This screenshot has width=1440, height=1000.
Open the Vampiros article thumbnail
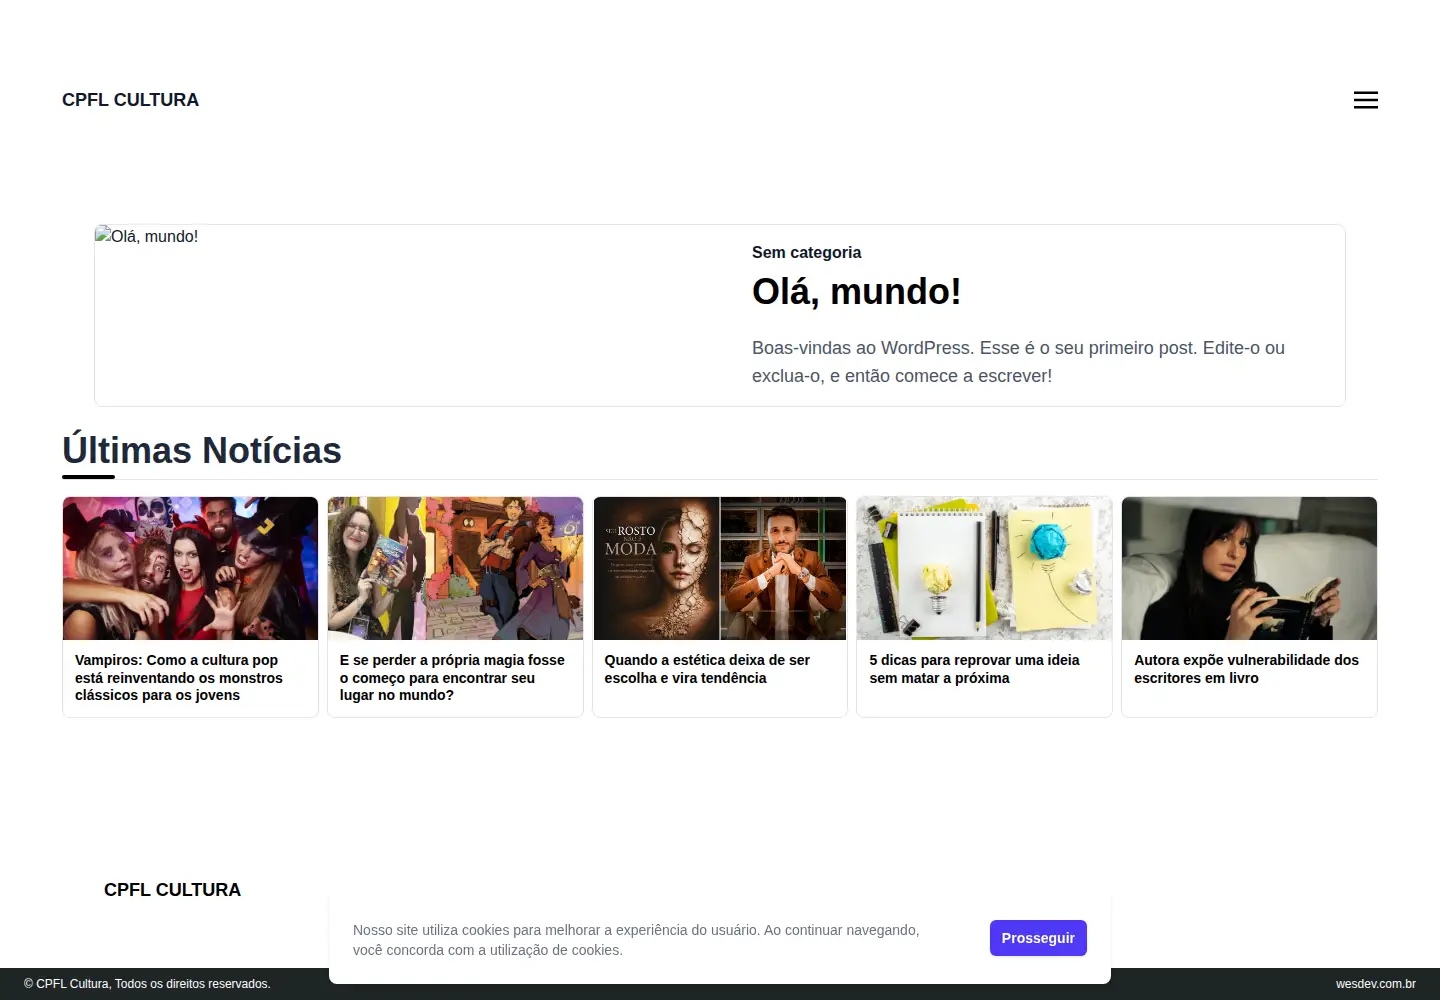click(190, 568)
